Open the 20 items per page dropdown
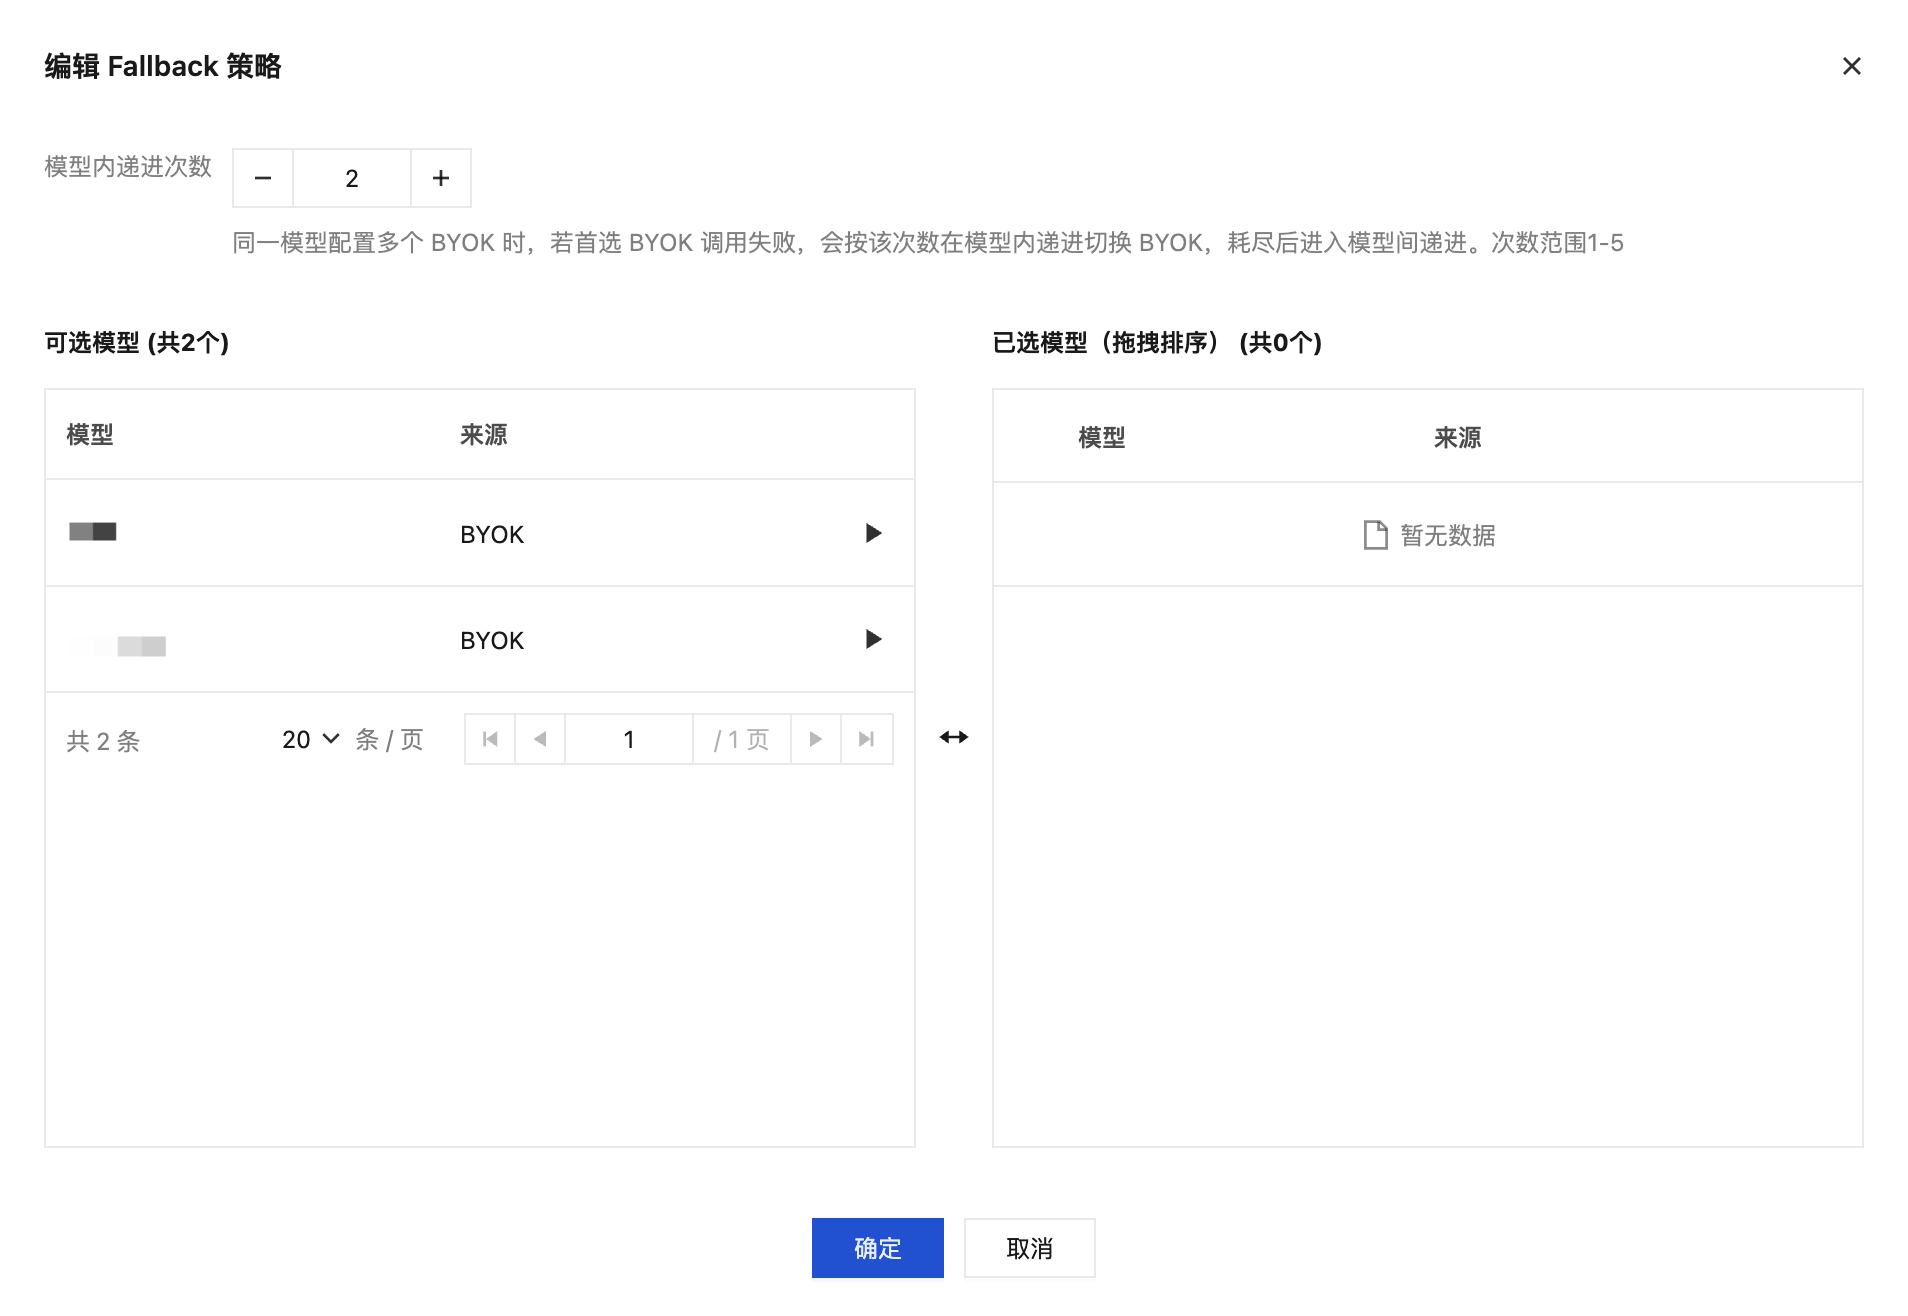Screen dimensions: 1908x1316 tap(311, 739)
